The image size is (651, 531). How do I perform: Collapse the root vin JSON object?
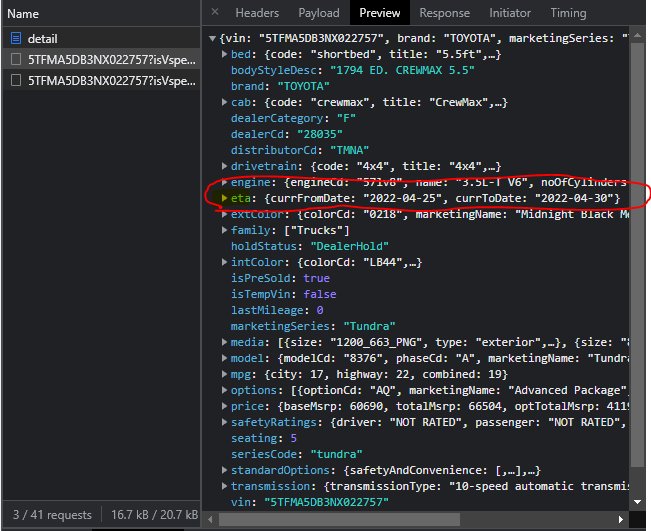[x=212, y=39]
